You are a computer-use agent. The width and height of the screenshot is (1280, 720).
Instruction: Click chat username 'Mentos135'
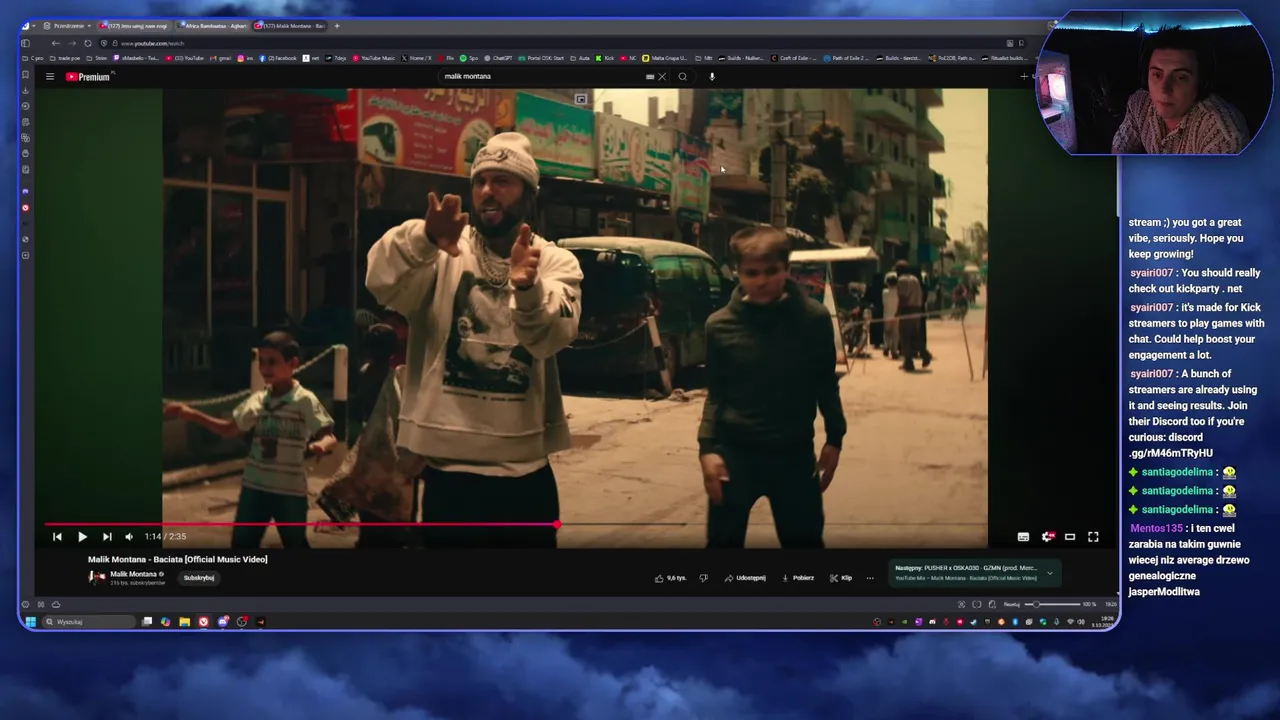coord(1156,528)
